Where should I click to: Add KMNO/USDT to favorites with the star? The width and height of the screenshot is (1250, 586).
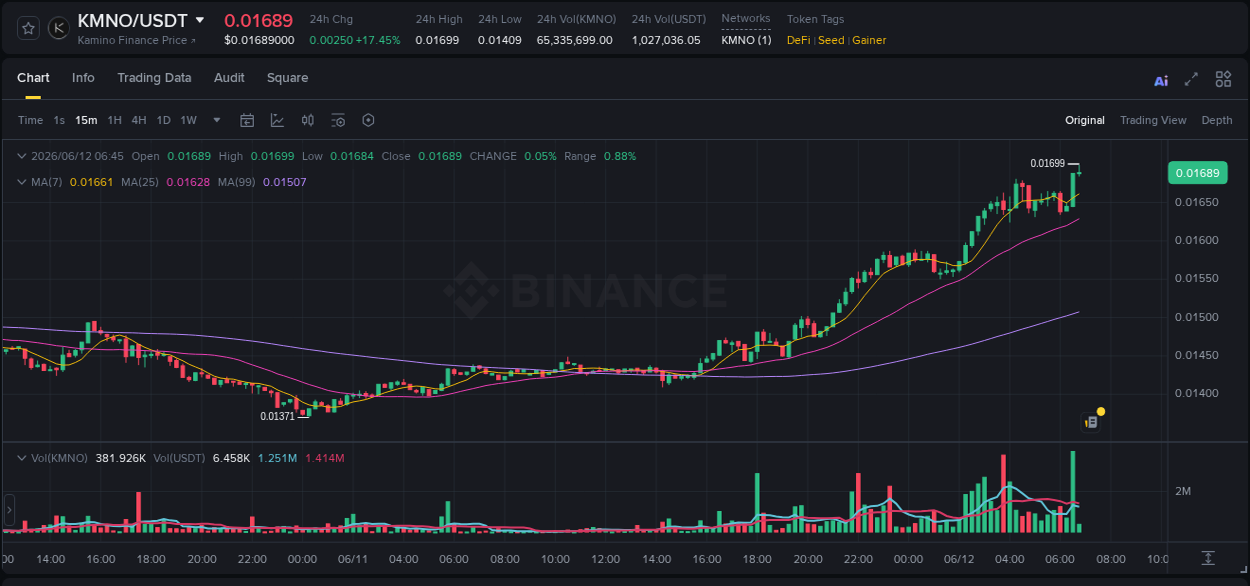click(28, 28)
